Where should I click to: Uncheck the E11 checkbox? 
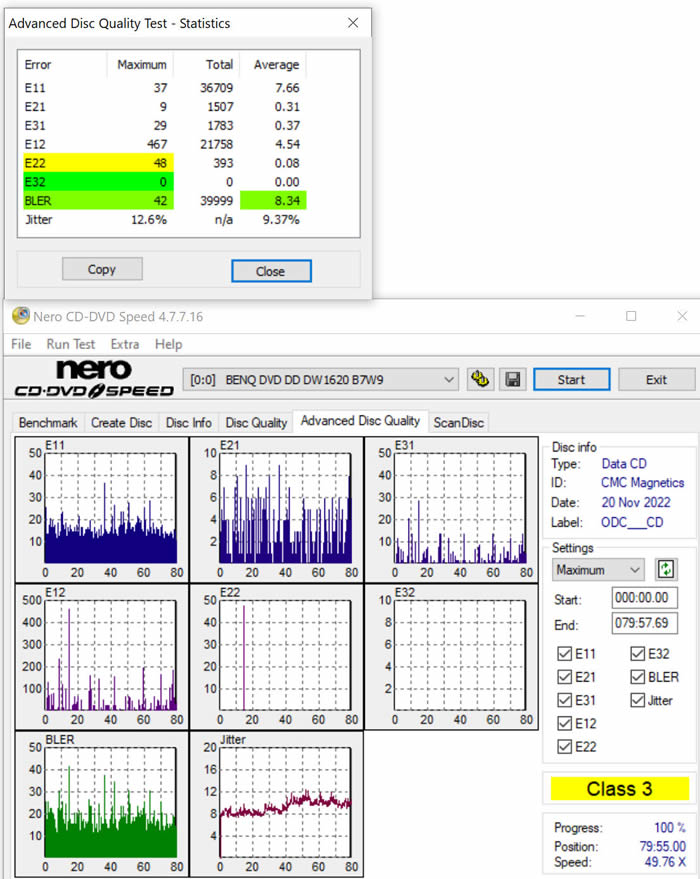(564, 655)
